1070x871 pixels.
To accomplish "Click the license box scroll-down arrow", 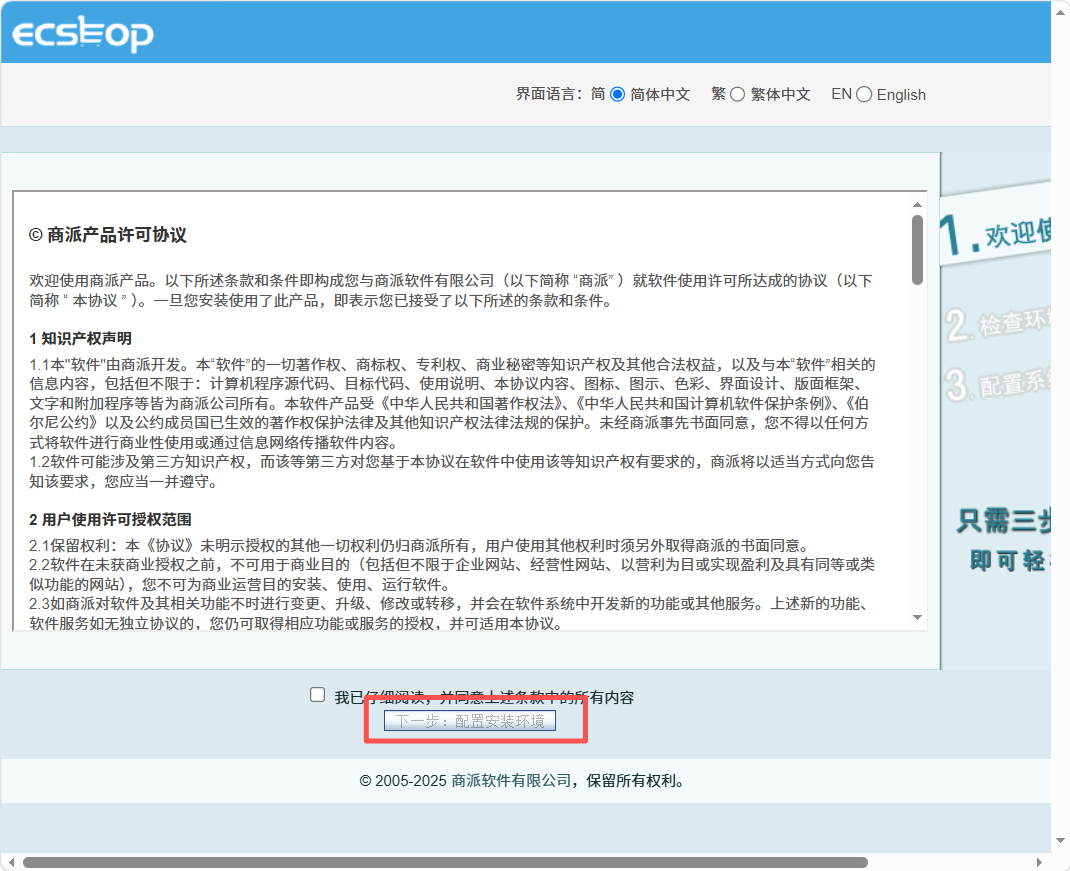I will (917, 618).
